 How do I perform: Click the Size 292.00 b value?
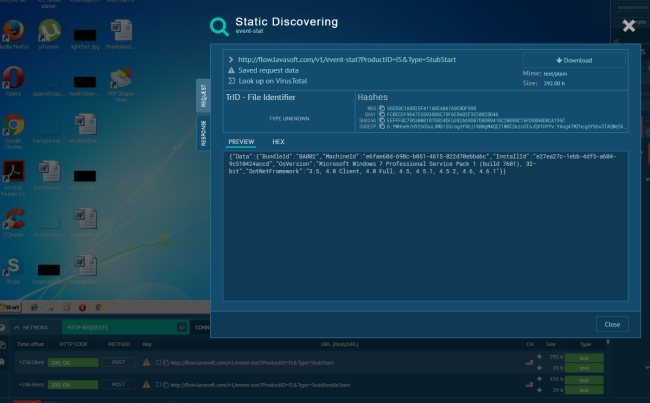[554, 83]
